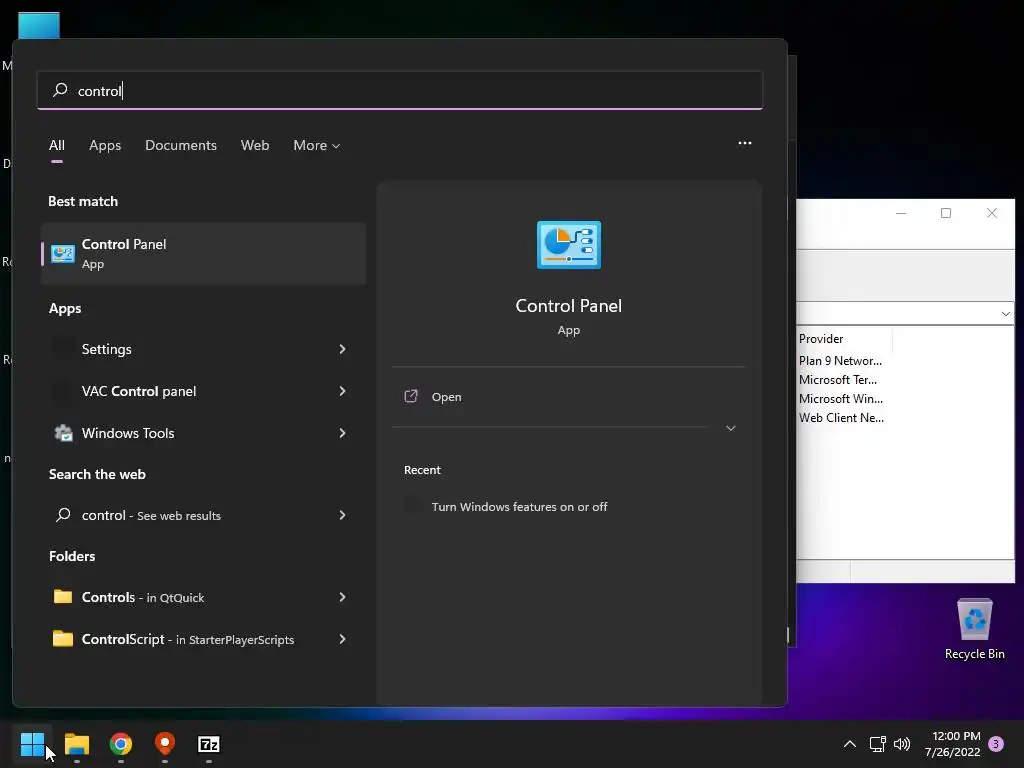1024x768 pixels.
Task: Click the Control Panel icon in best match
Action: click(63, 253)
